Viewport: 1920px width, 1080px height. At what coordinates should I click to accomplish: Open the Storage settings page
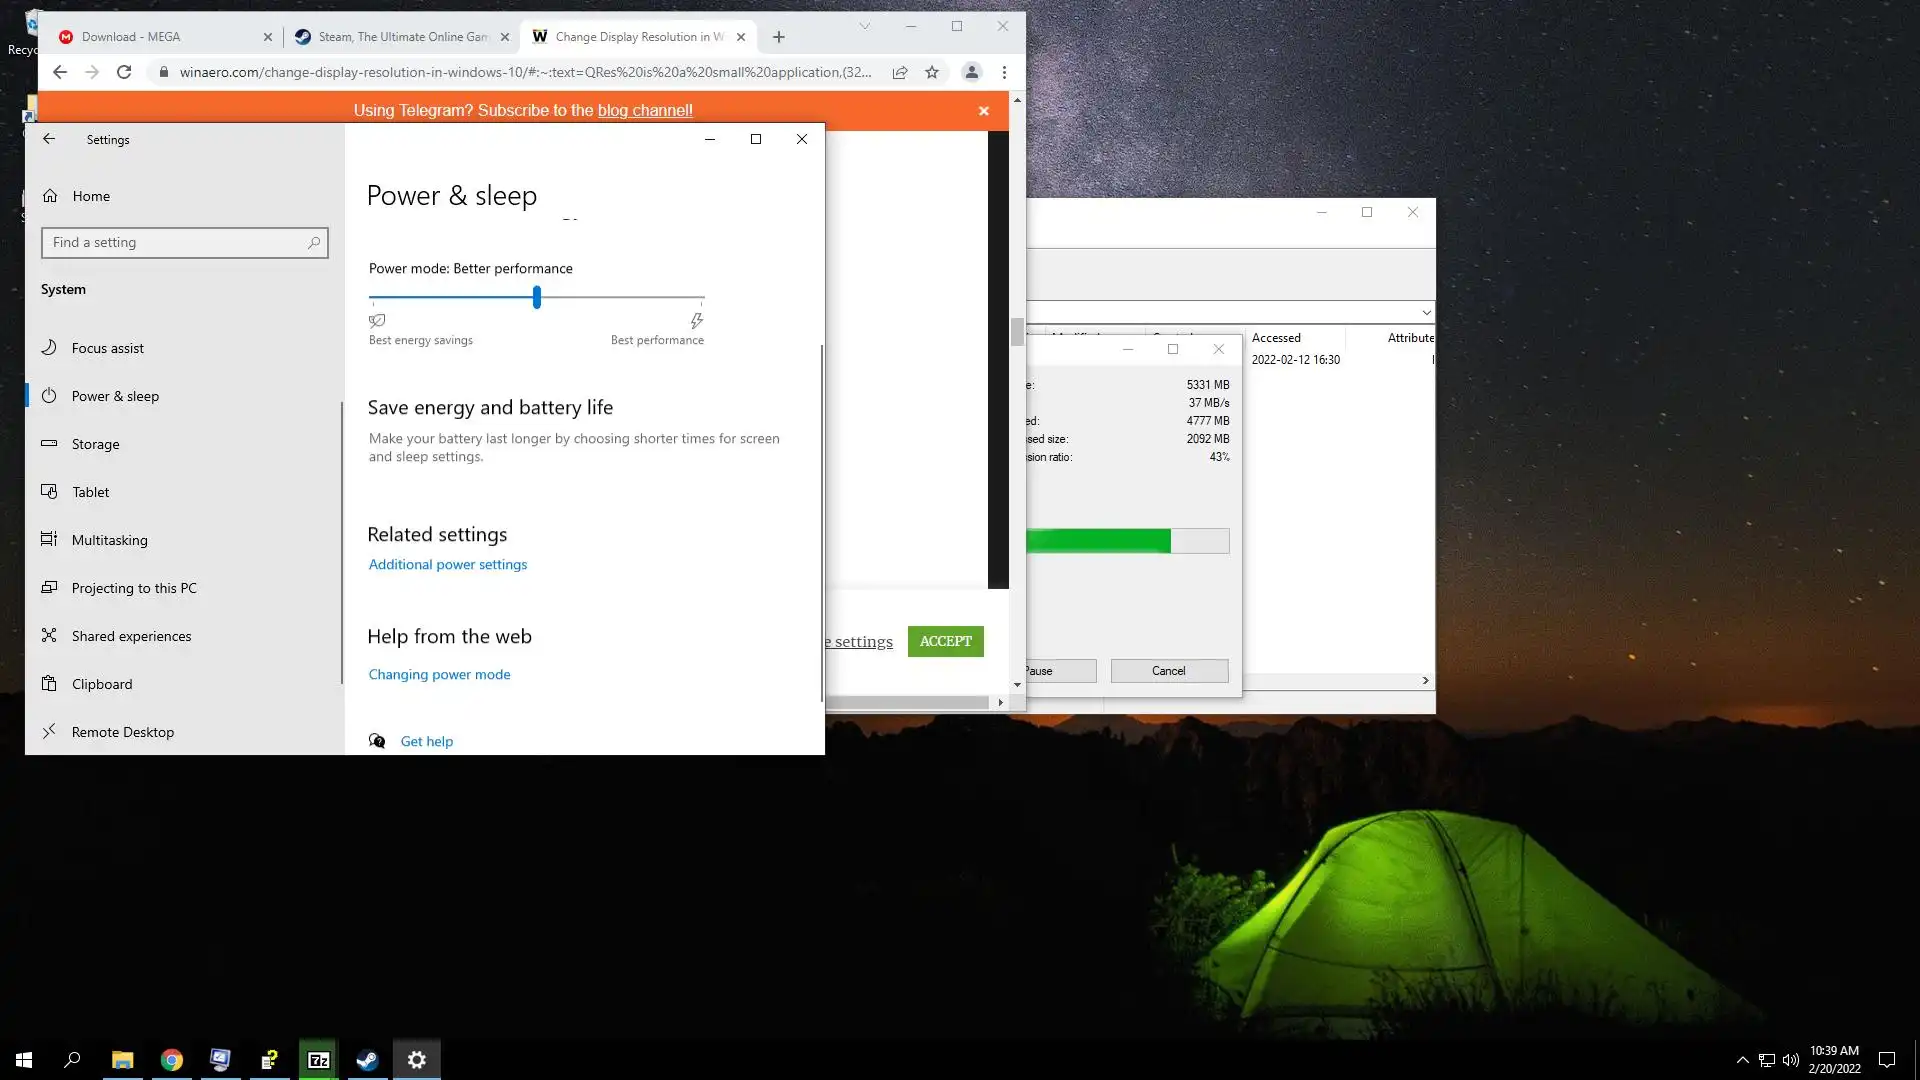95,444
